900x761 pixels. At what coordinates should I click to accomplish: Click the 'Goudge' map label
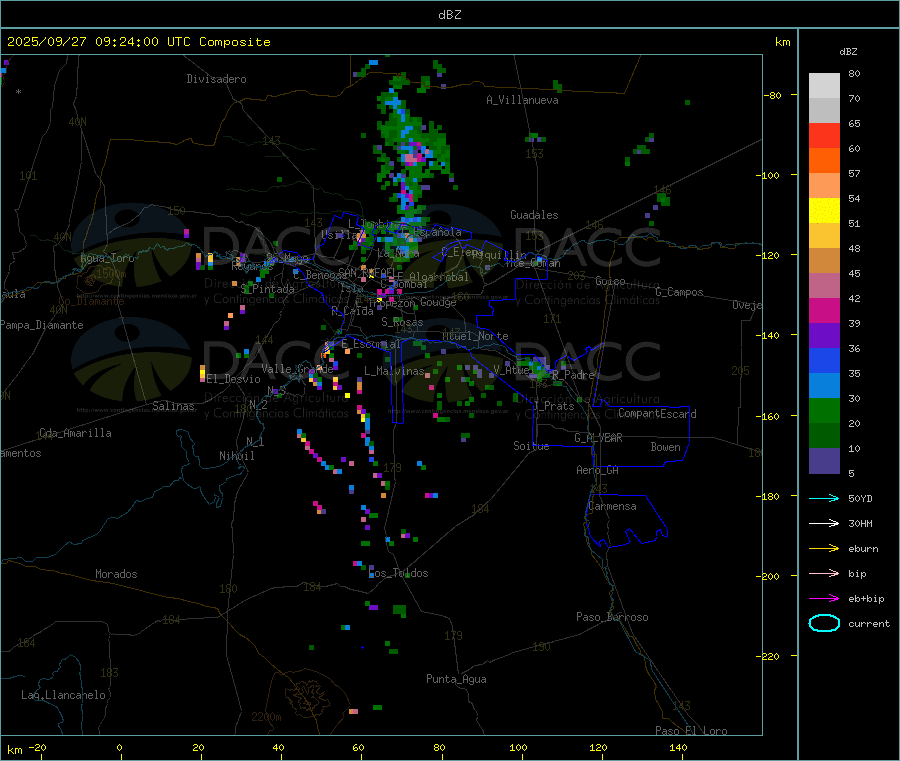[438, 302]
